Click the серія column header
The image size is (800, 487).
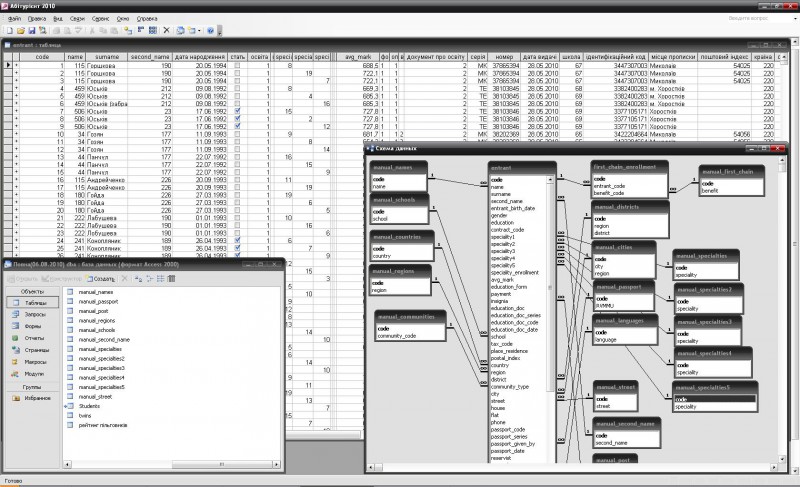click(478, 57)
